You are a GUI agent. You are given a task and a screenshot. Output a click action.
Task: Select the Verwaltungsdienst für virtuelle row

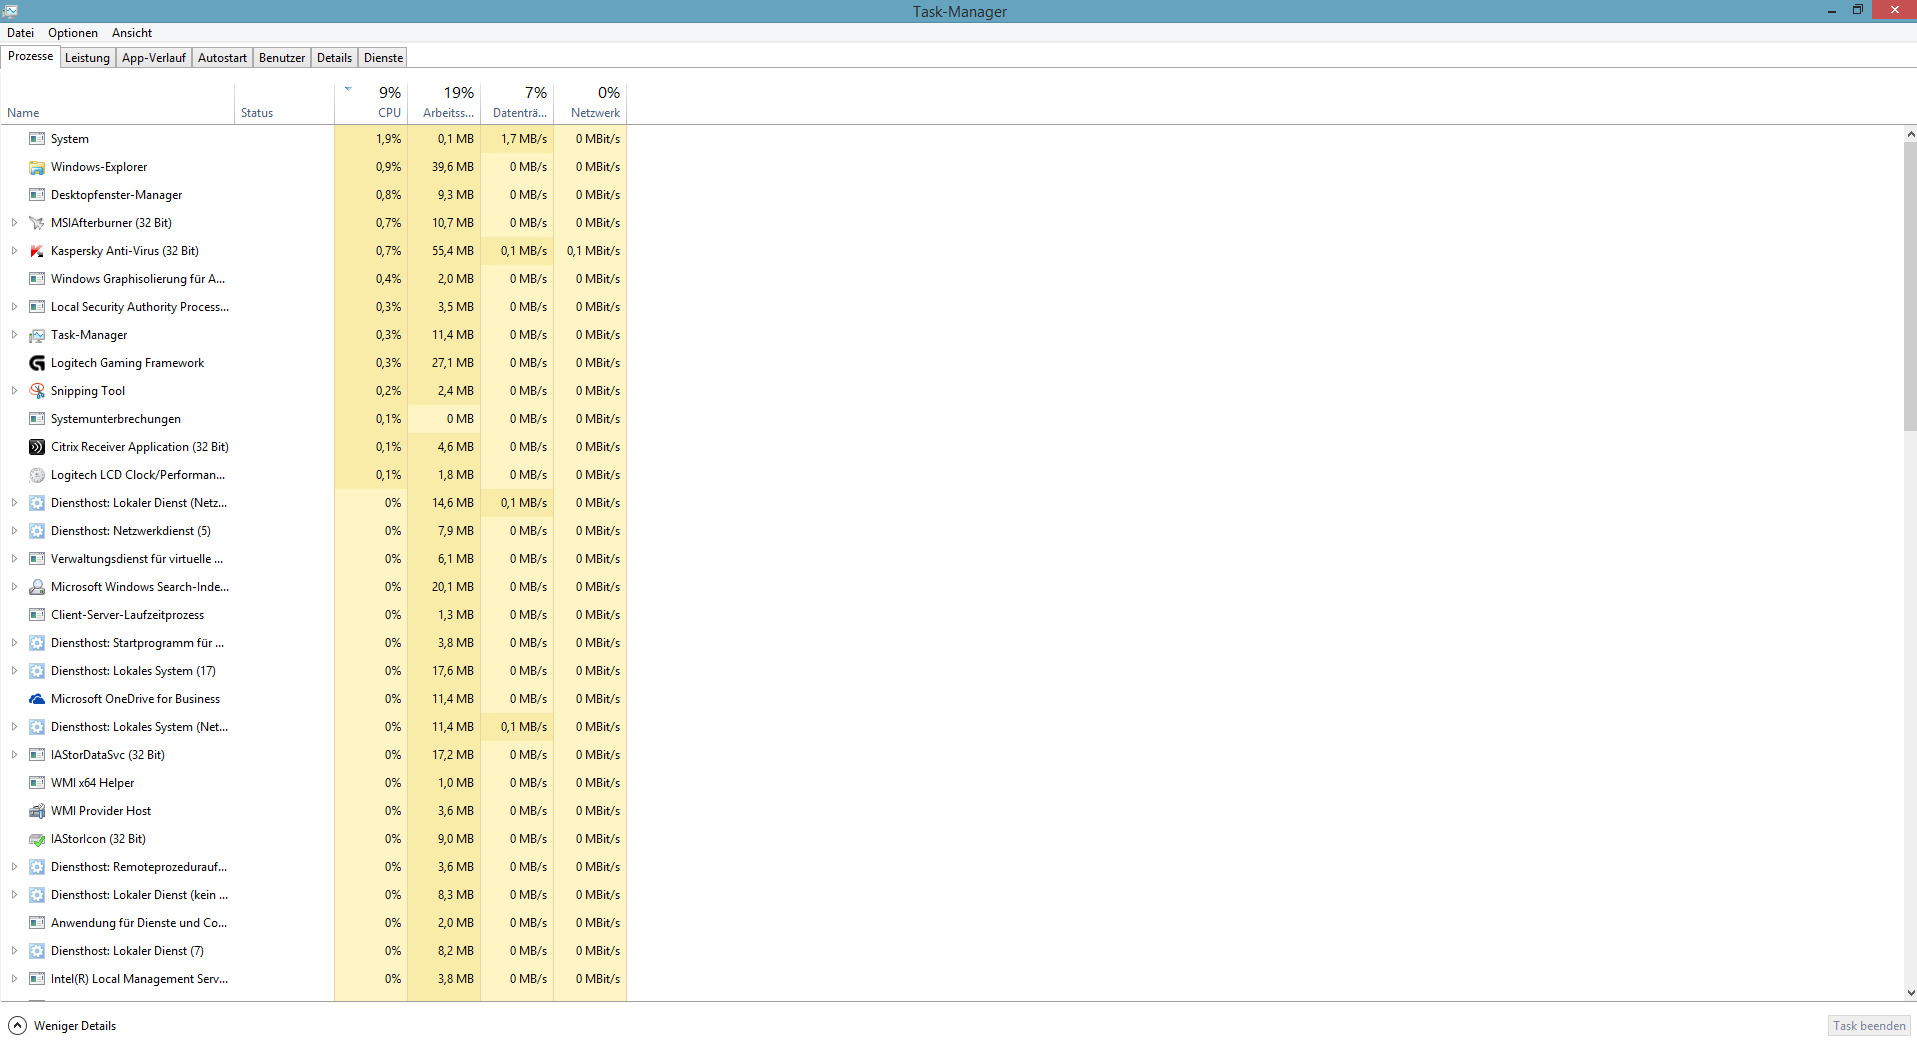(x=314, y=559)
